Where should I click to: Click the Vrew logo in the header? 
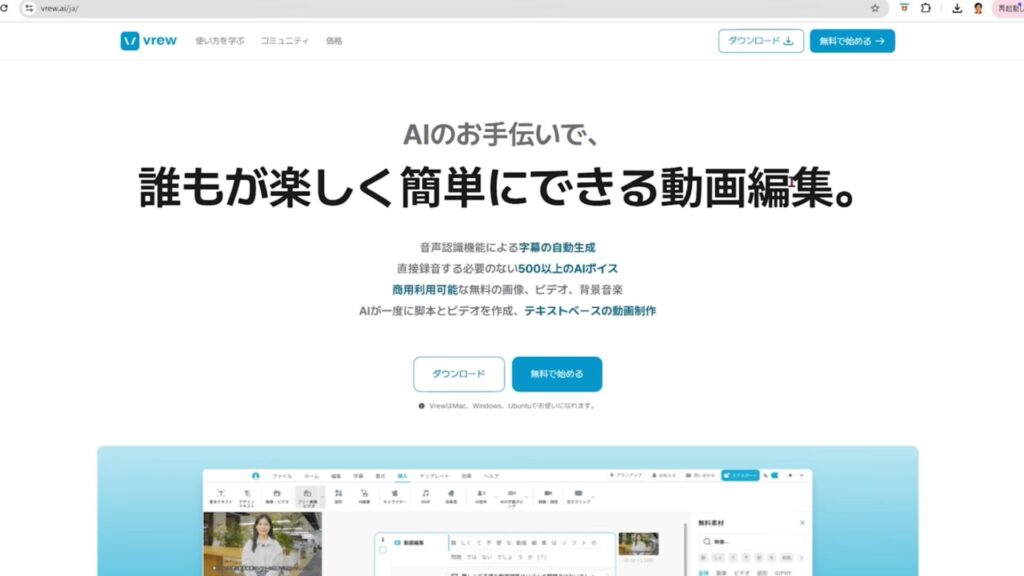[x=151, y=41]
